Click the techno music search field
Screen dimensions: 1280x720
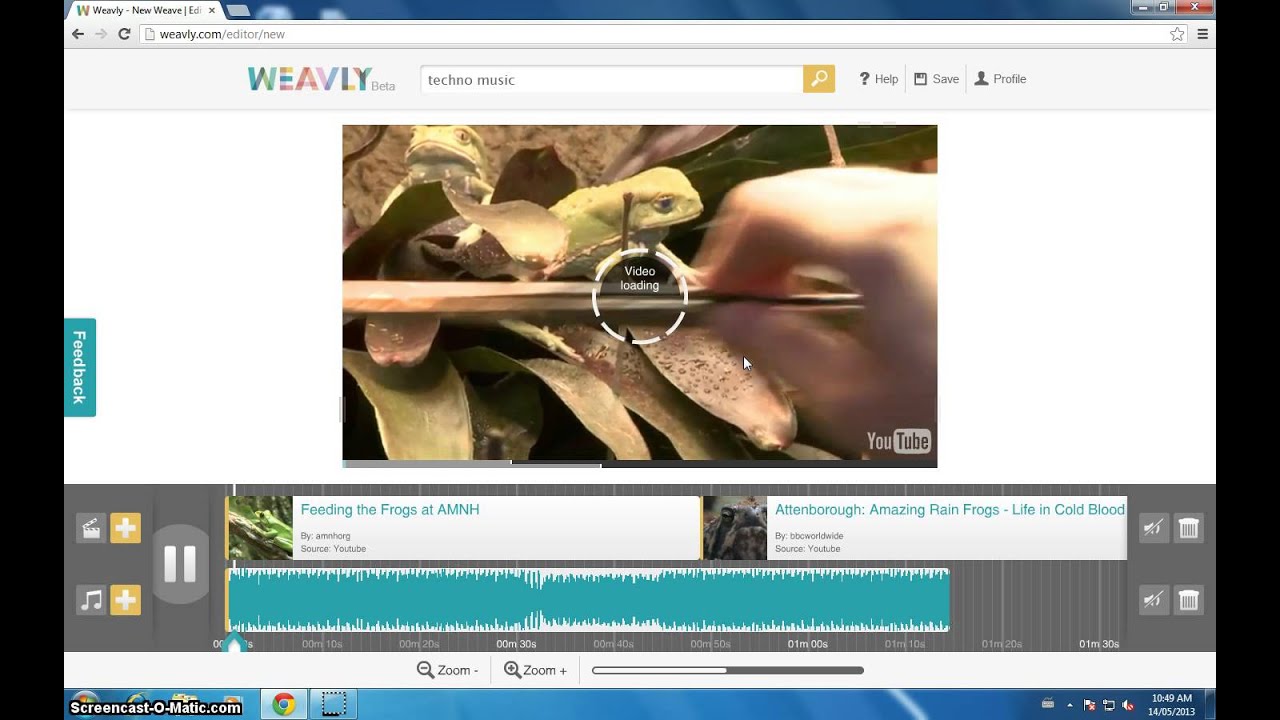612,79
